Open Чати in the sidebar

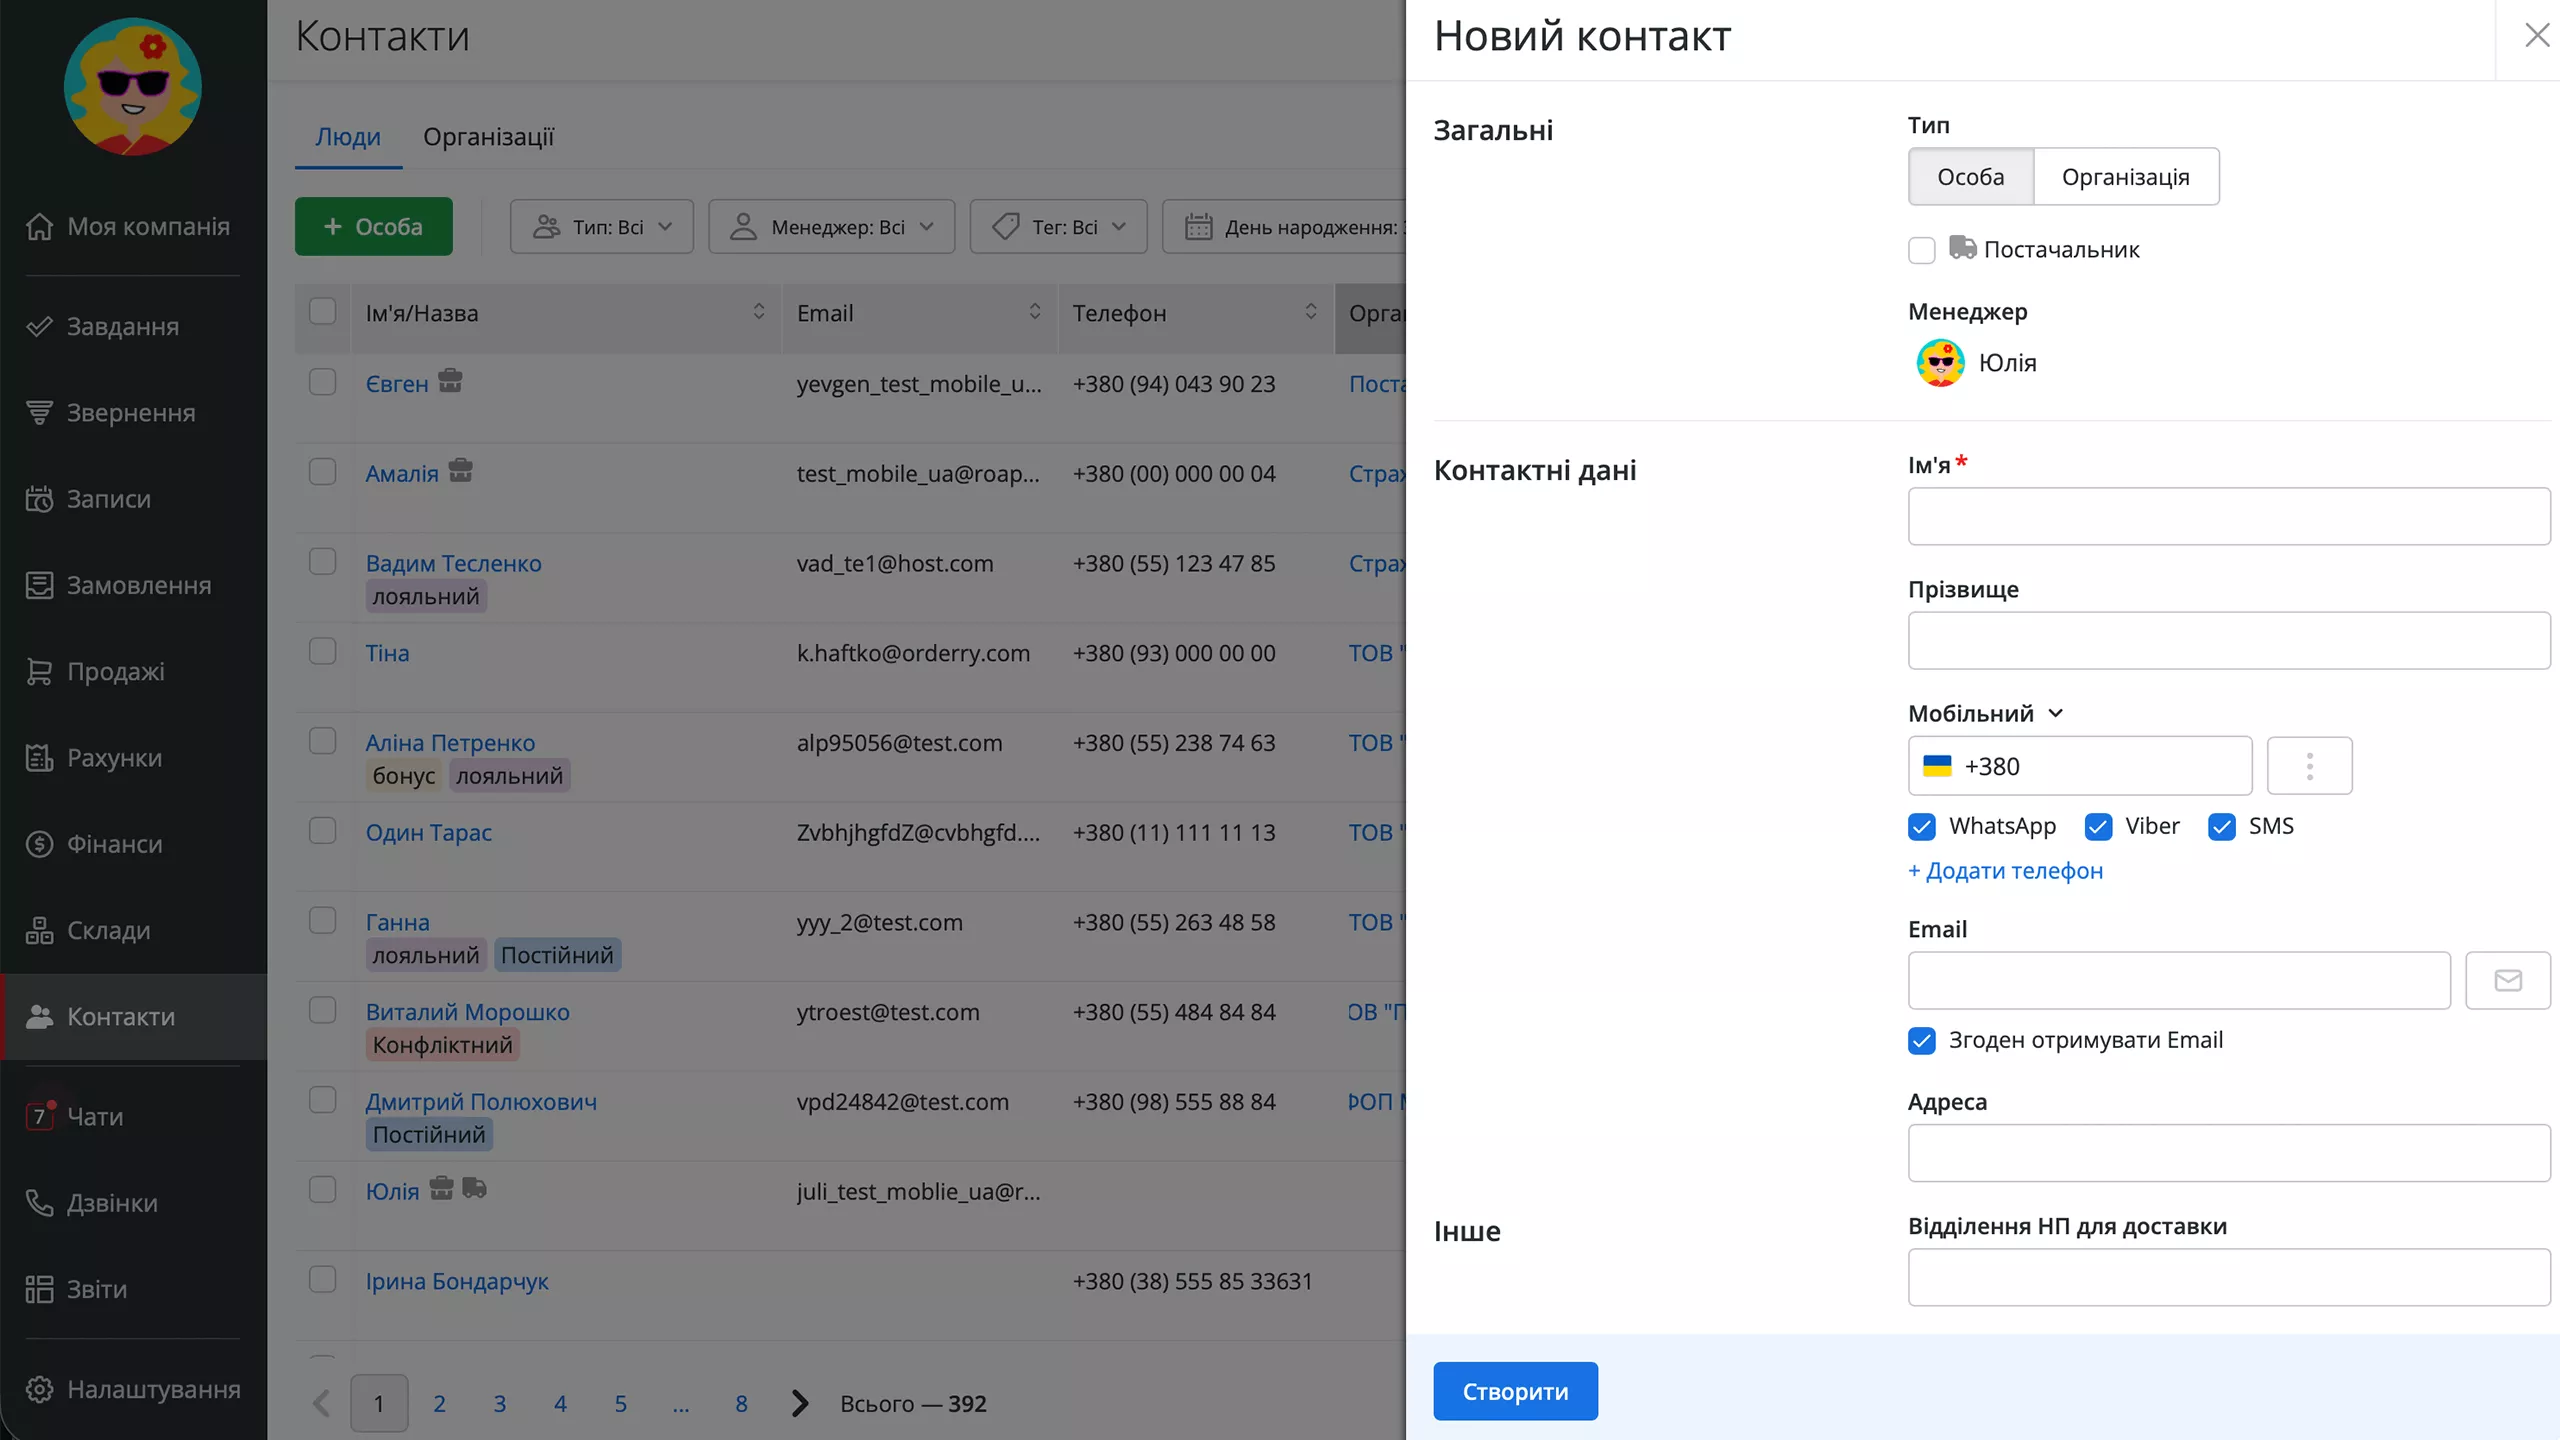[95, 1116]
